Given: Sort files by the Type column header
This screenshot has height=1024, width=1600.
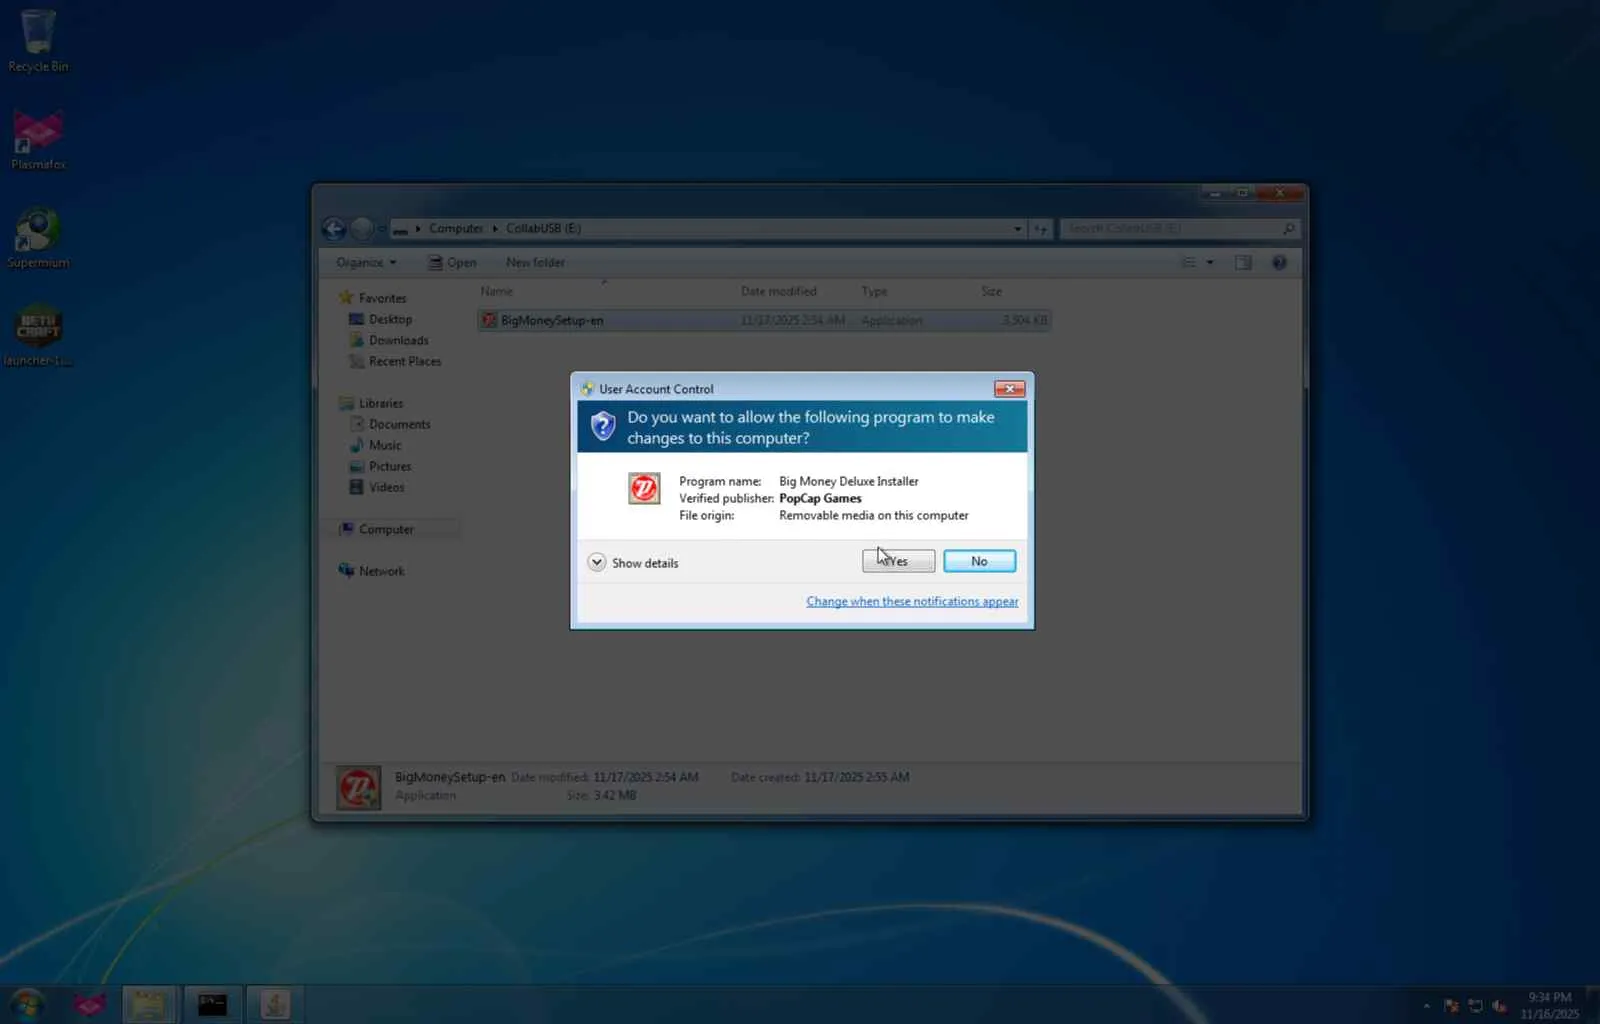Looking at the screenshot, I should pos(914,291).
